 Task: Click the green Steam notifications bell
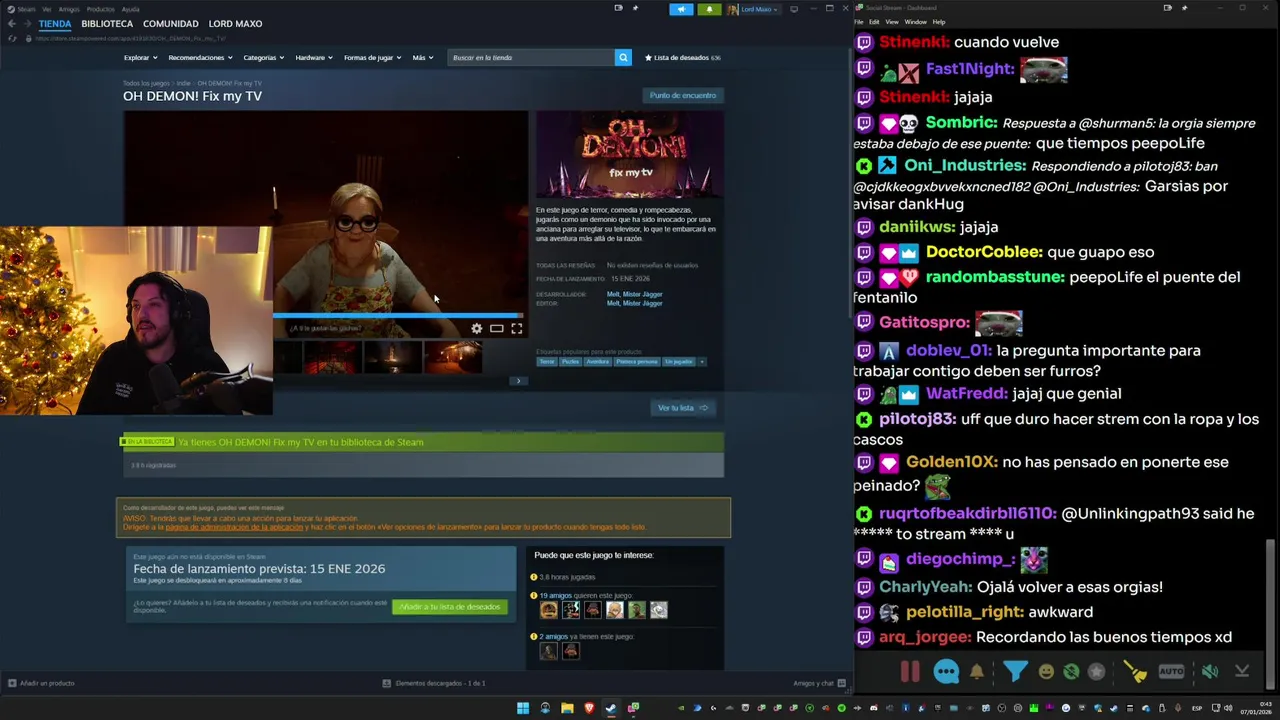[x=709, y=9]
